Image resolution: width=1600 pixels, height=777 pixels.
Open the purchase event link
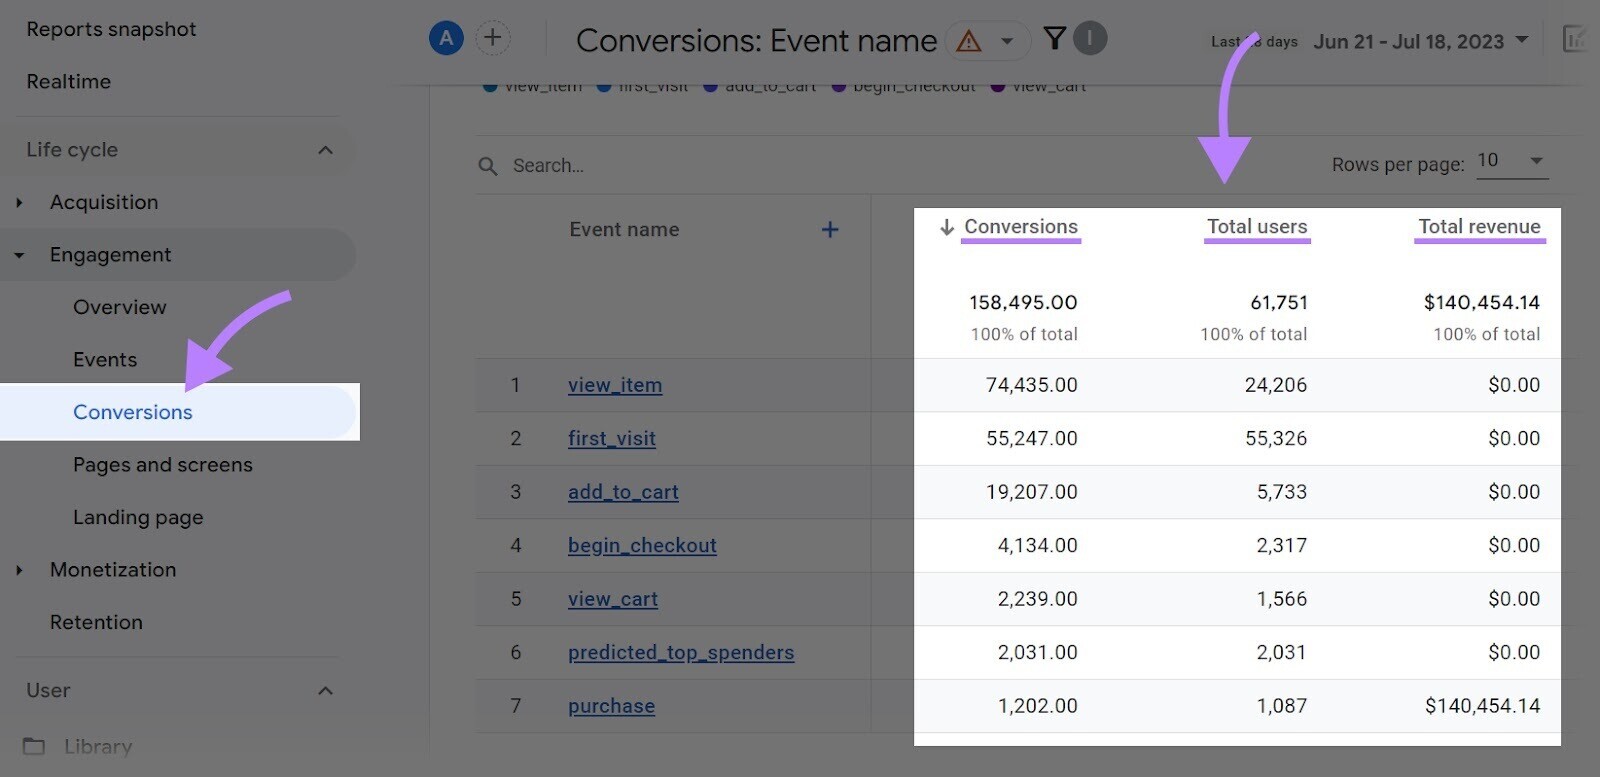(611, 706)
